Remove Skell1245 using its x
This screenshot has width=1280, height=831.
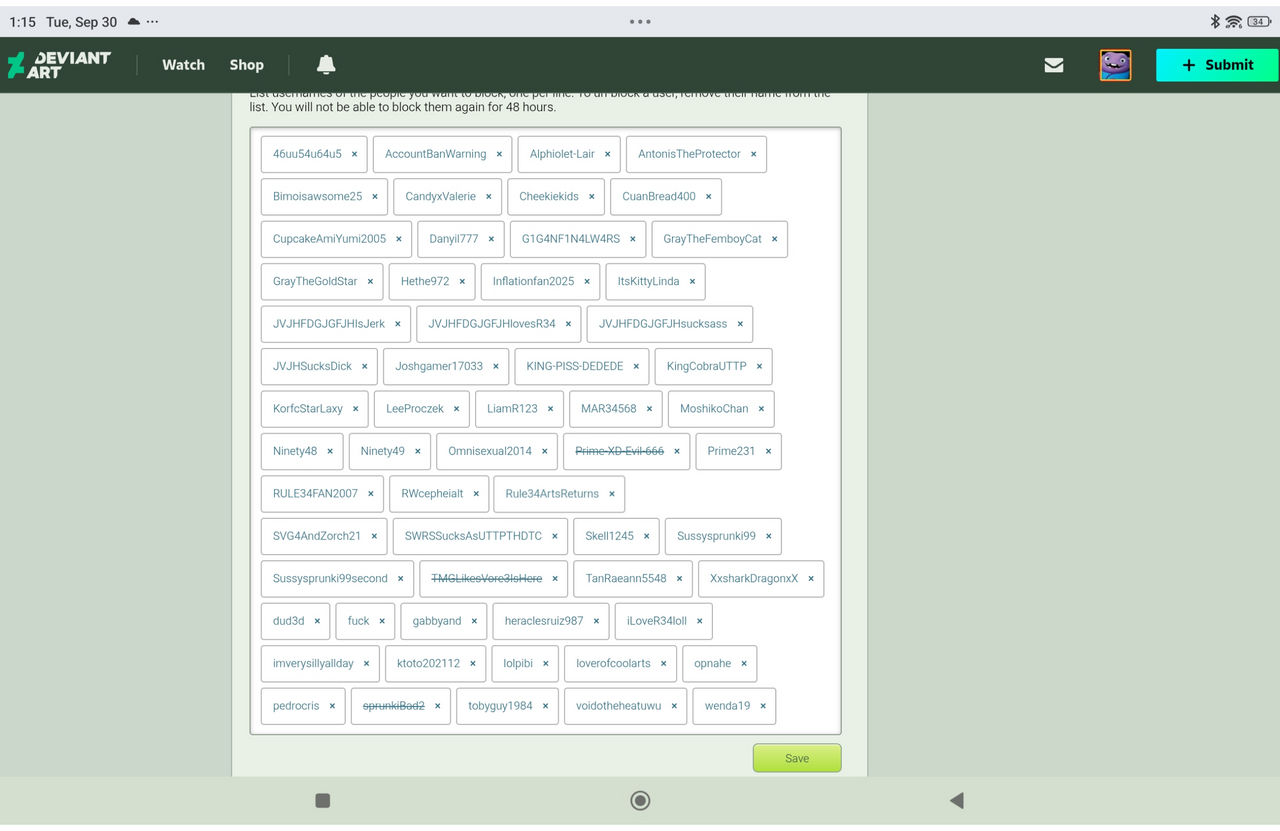[x=646, y=536]
